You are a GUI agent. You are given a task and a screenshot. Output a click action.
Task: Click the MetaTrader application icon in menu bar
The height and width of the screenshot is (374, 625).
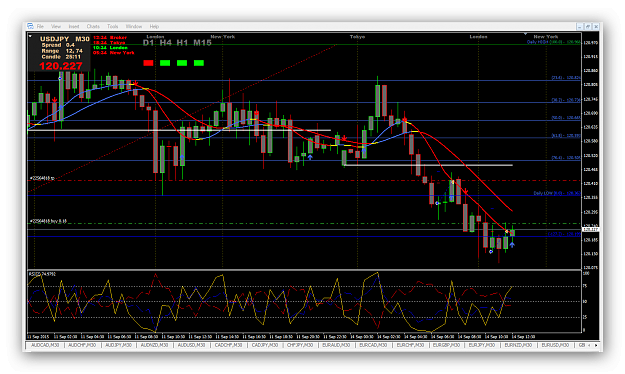(30, 26)
